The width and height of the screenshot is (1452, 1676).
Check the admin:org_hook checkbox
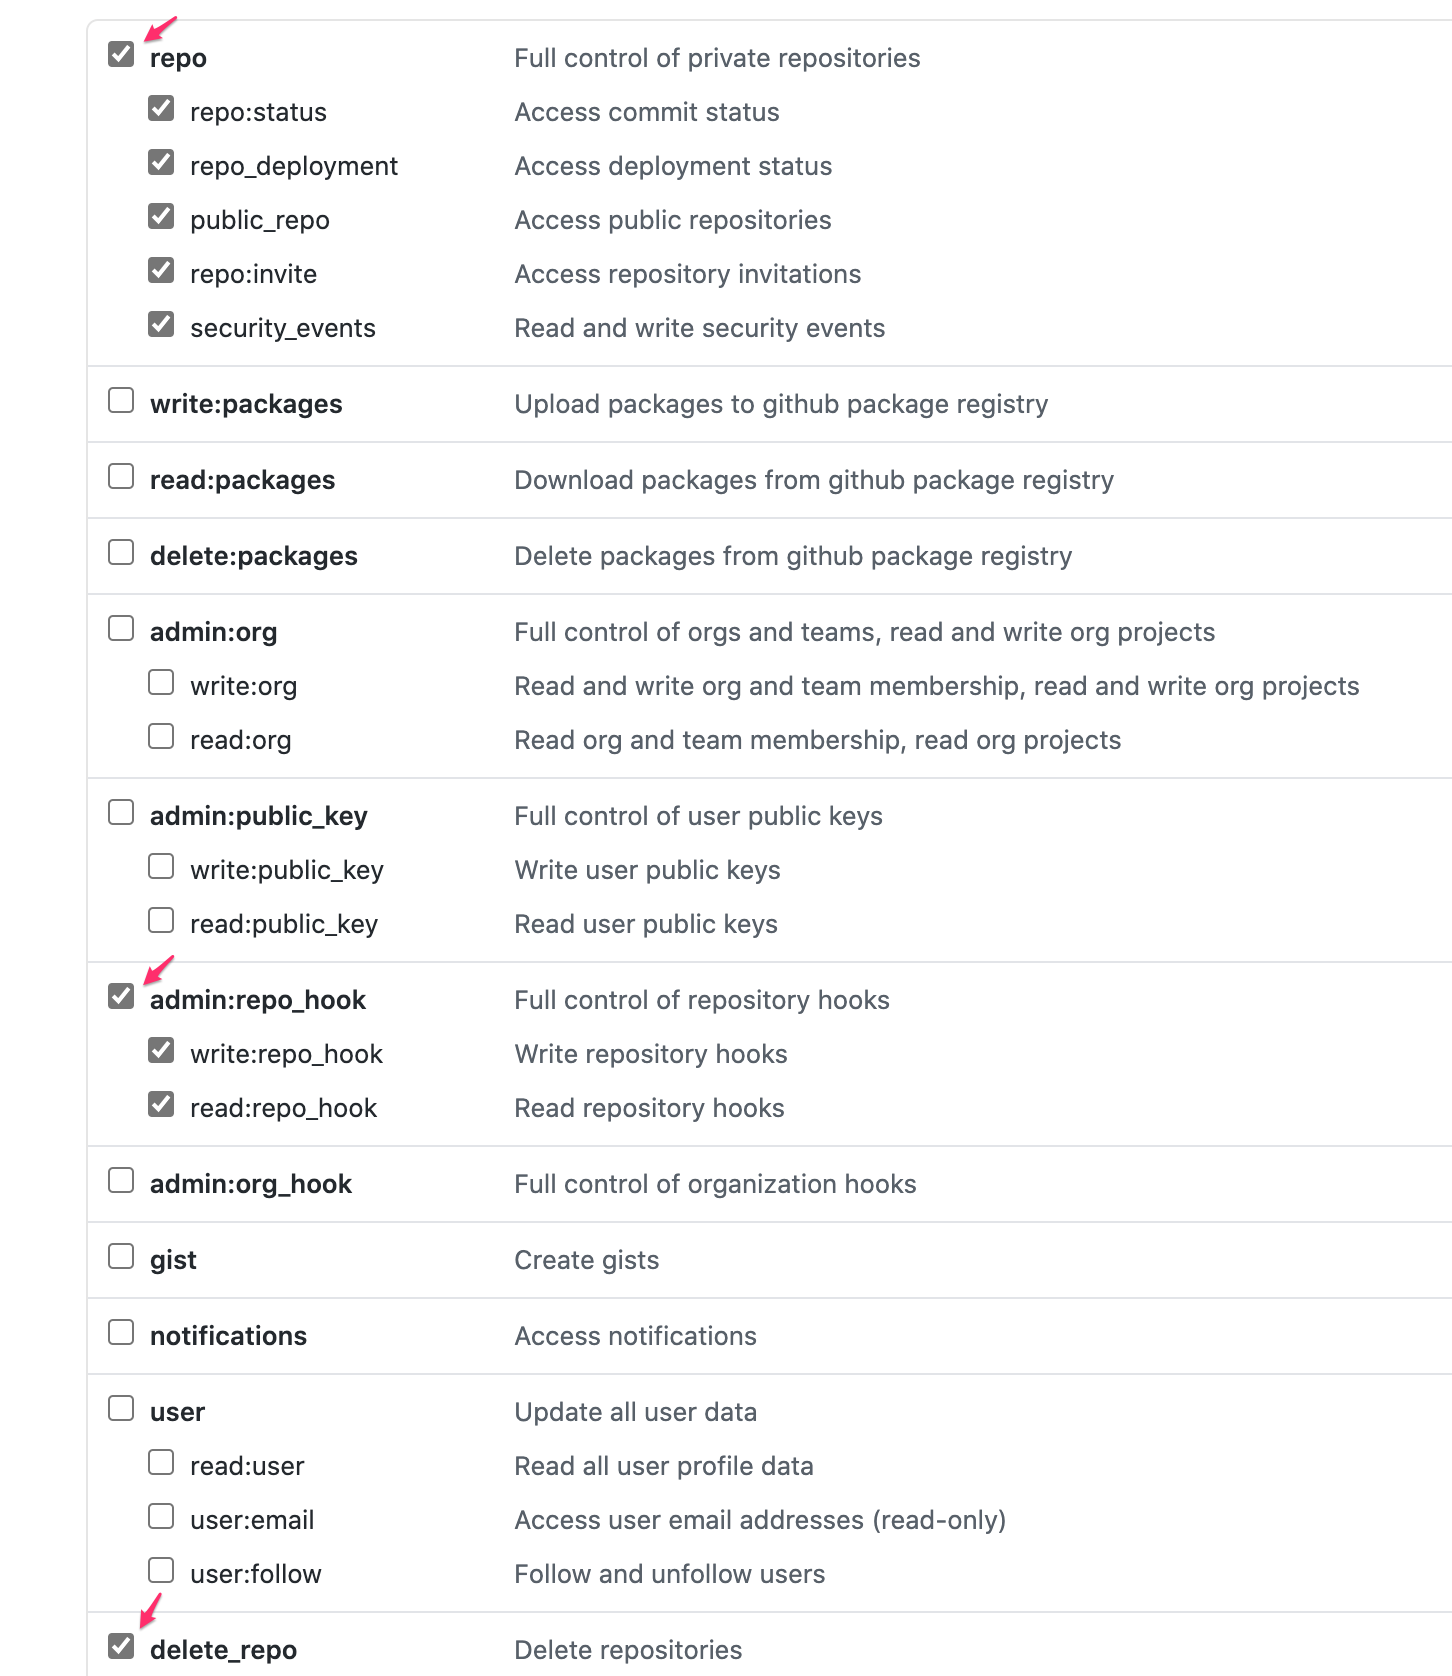point(121,1180)
